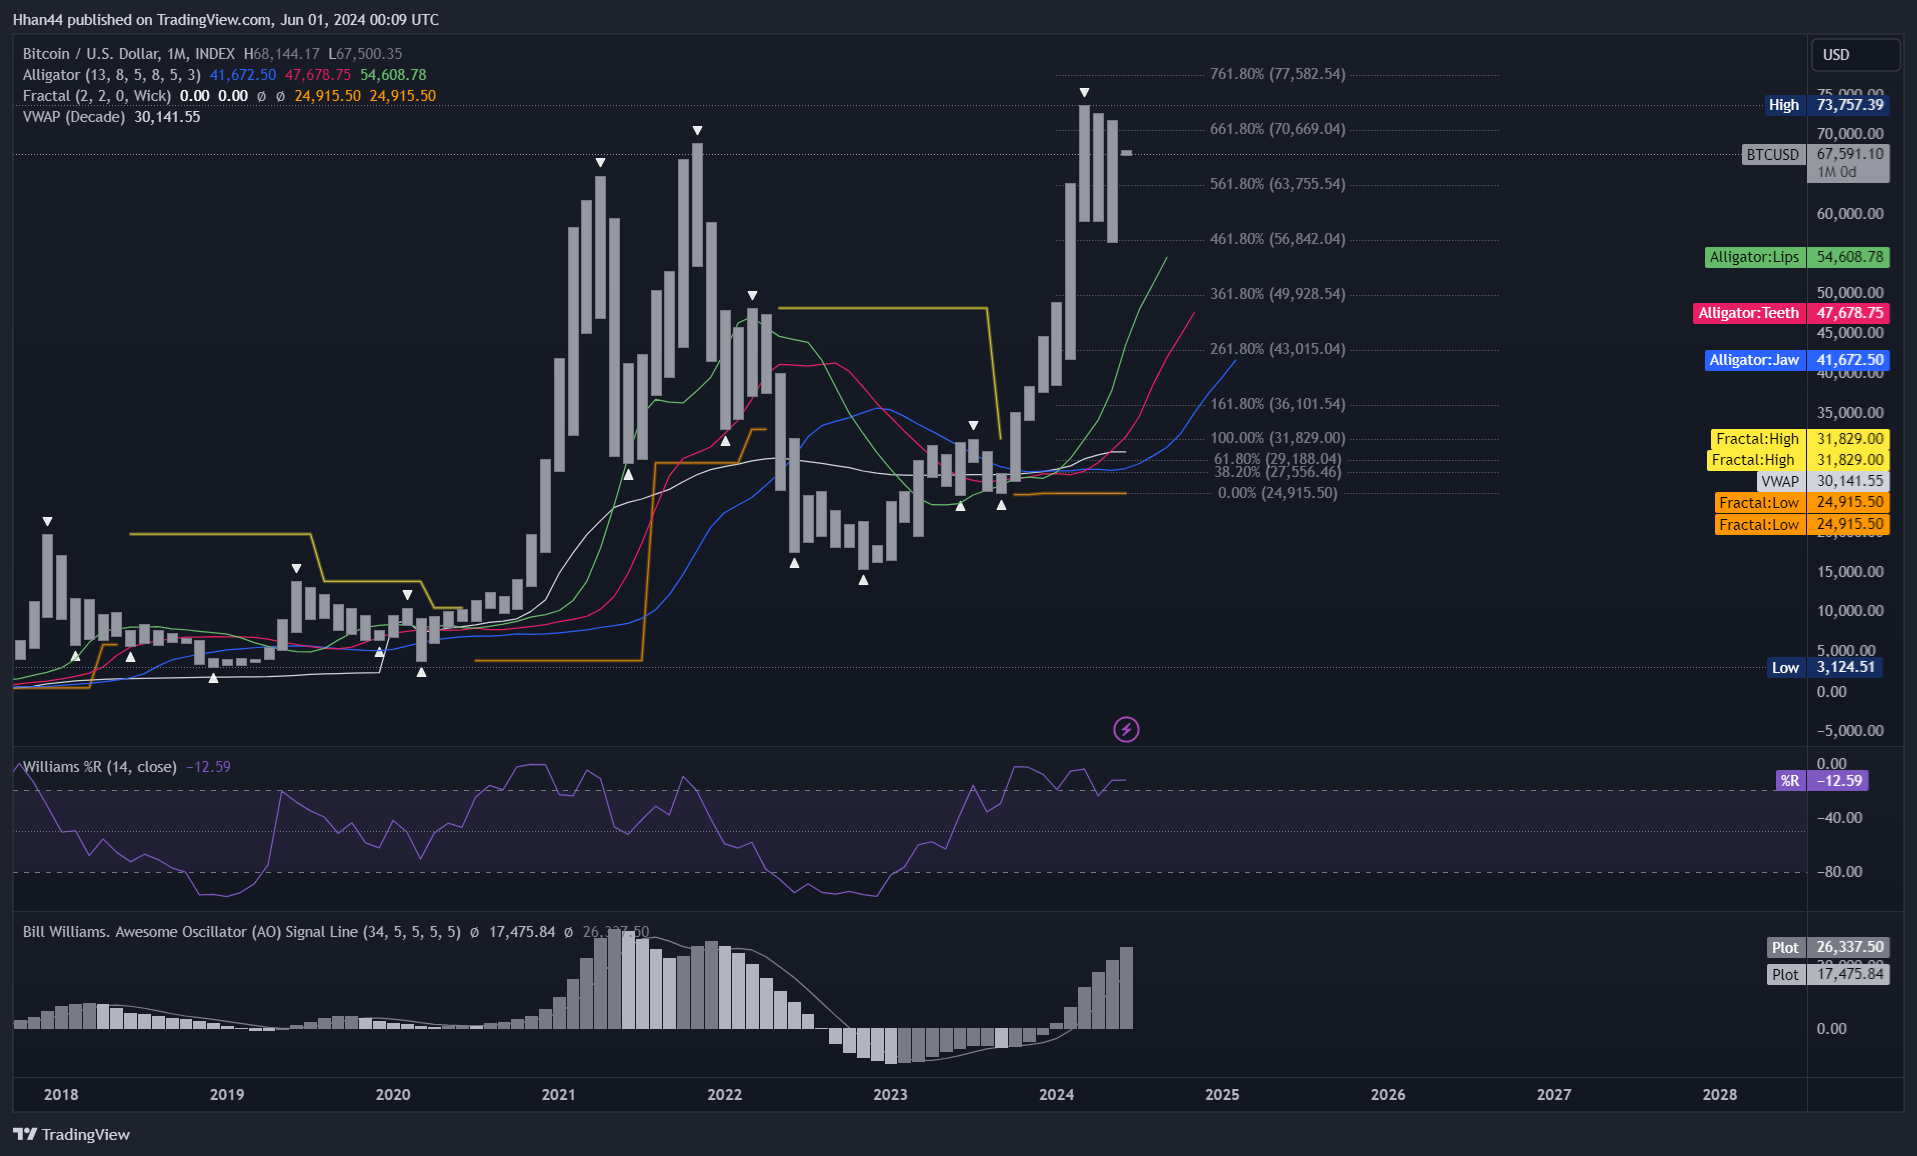This screenshot has height=1156, width=1917.
Task: Click the Alligator:Lips 54,608.78 label
Action: point(1797,257)
